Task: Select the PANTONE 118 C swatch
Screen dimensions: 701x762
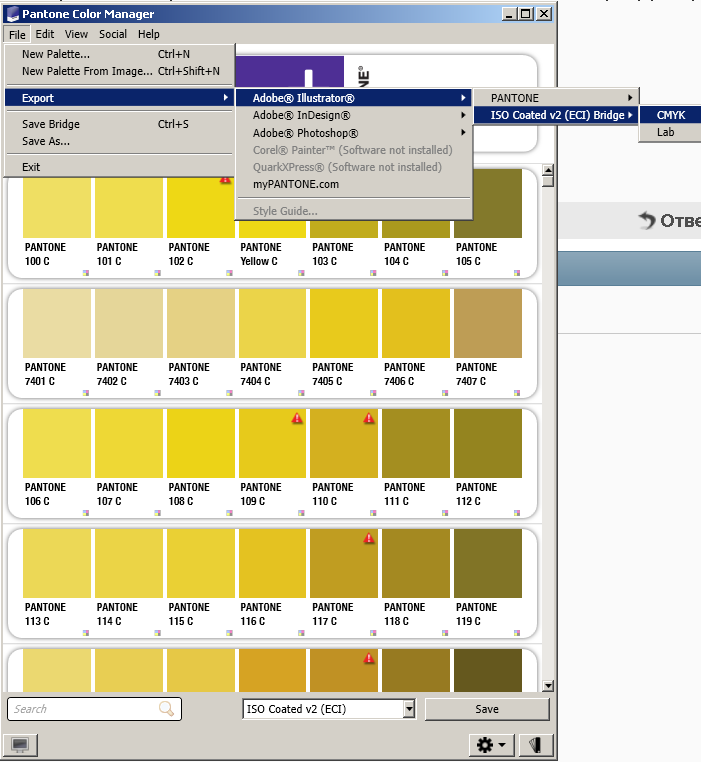Action: (416, 563)
